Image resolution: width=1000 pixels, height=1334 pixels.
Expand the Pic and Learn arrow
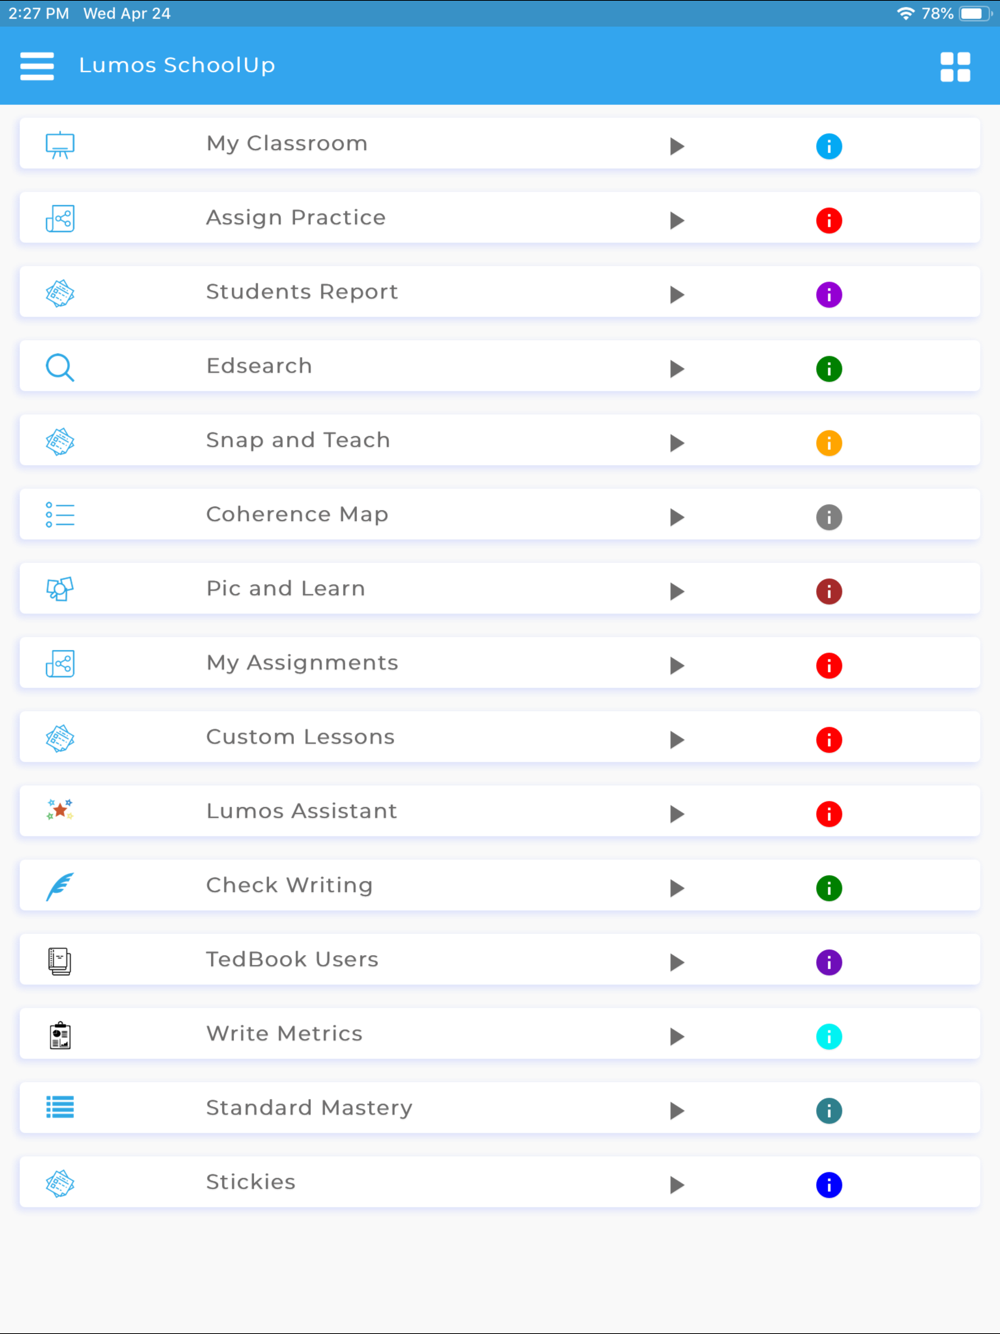pyautogui.click(x=677, y=591)
